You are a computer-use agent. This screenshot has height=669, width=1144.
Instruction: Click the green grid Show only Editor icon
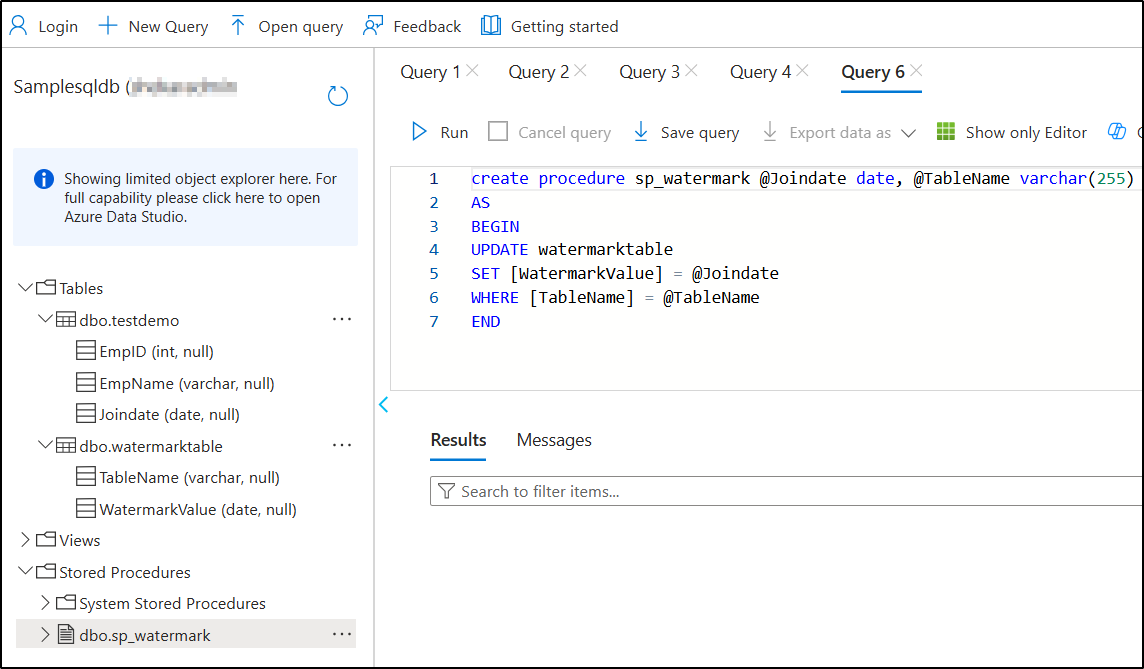tap(946, 131)
